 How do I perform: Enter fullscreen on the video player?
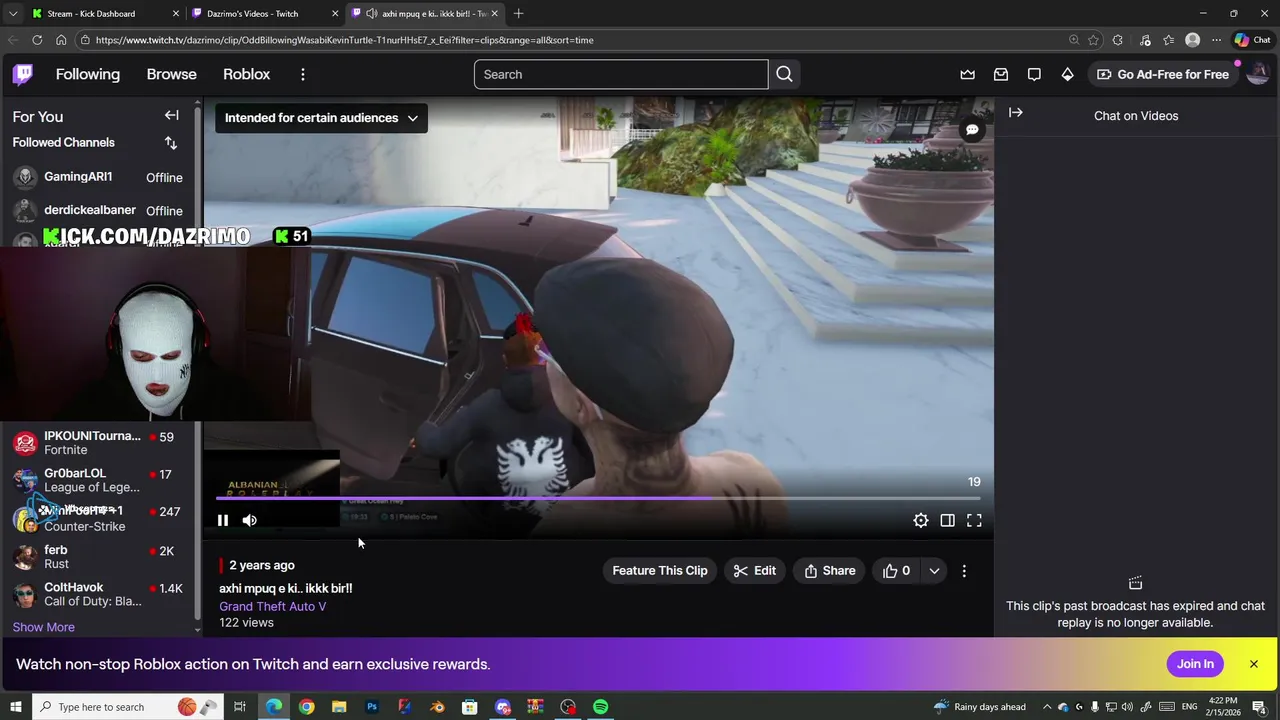pos(974,520)
